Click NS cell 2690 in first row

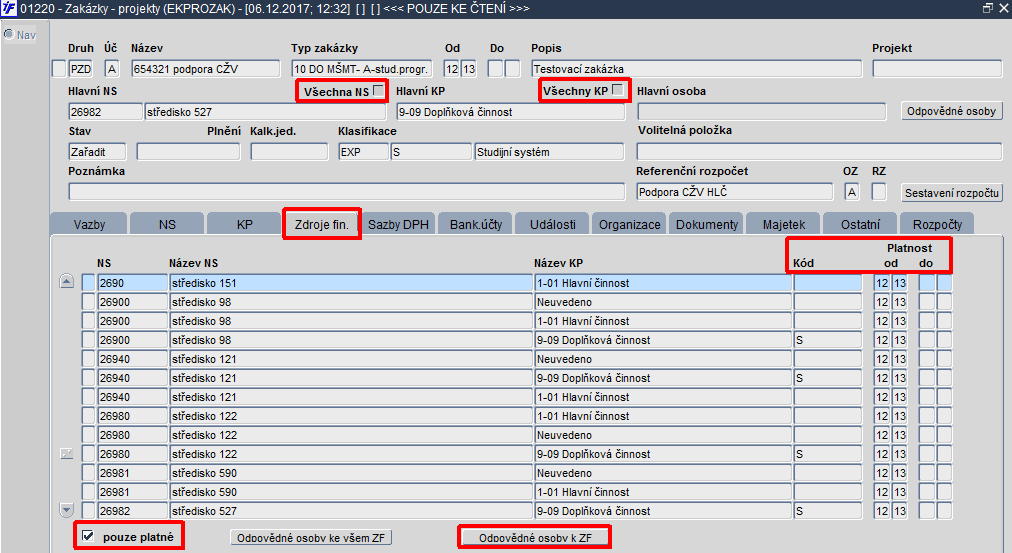[x=132, y=283]
